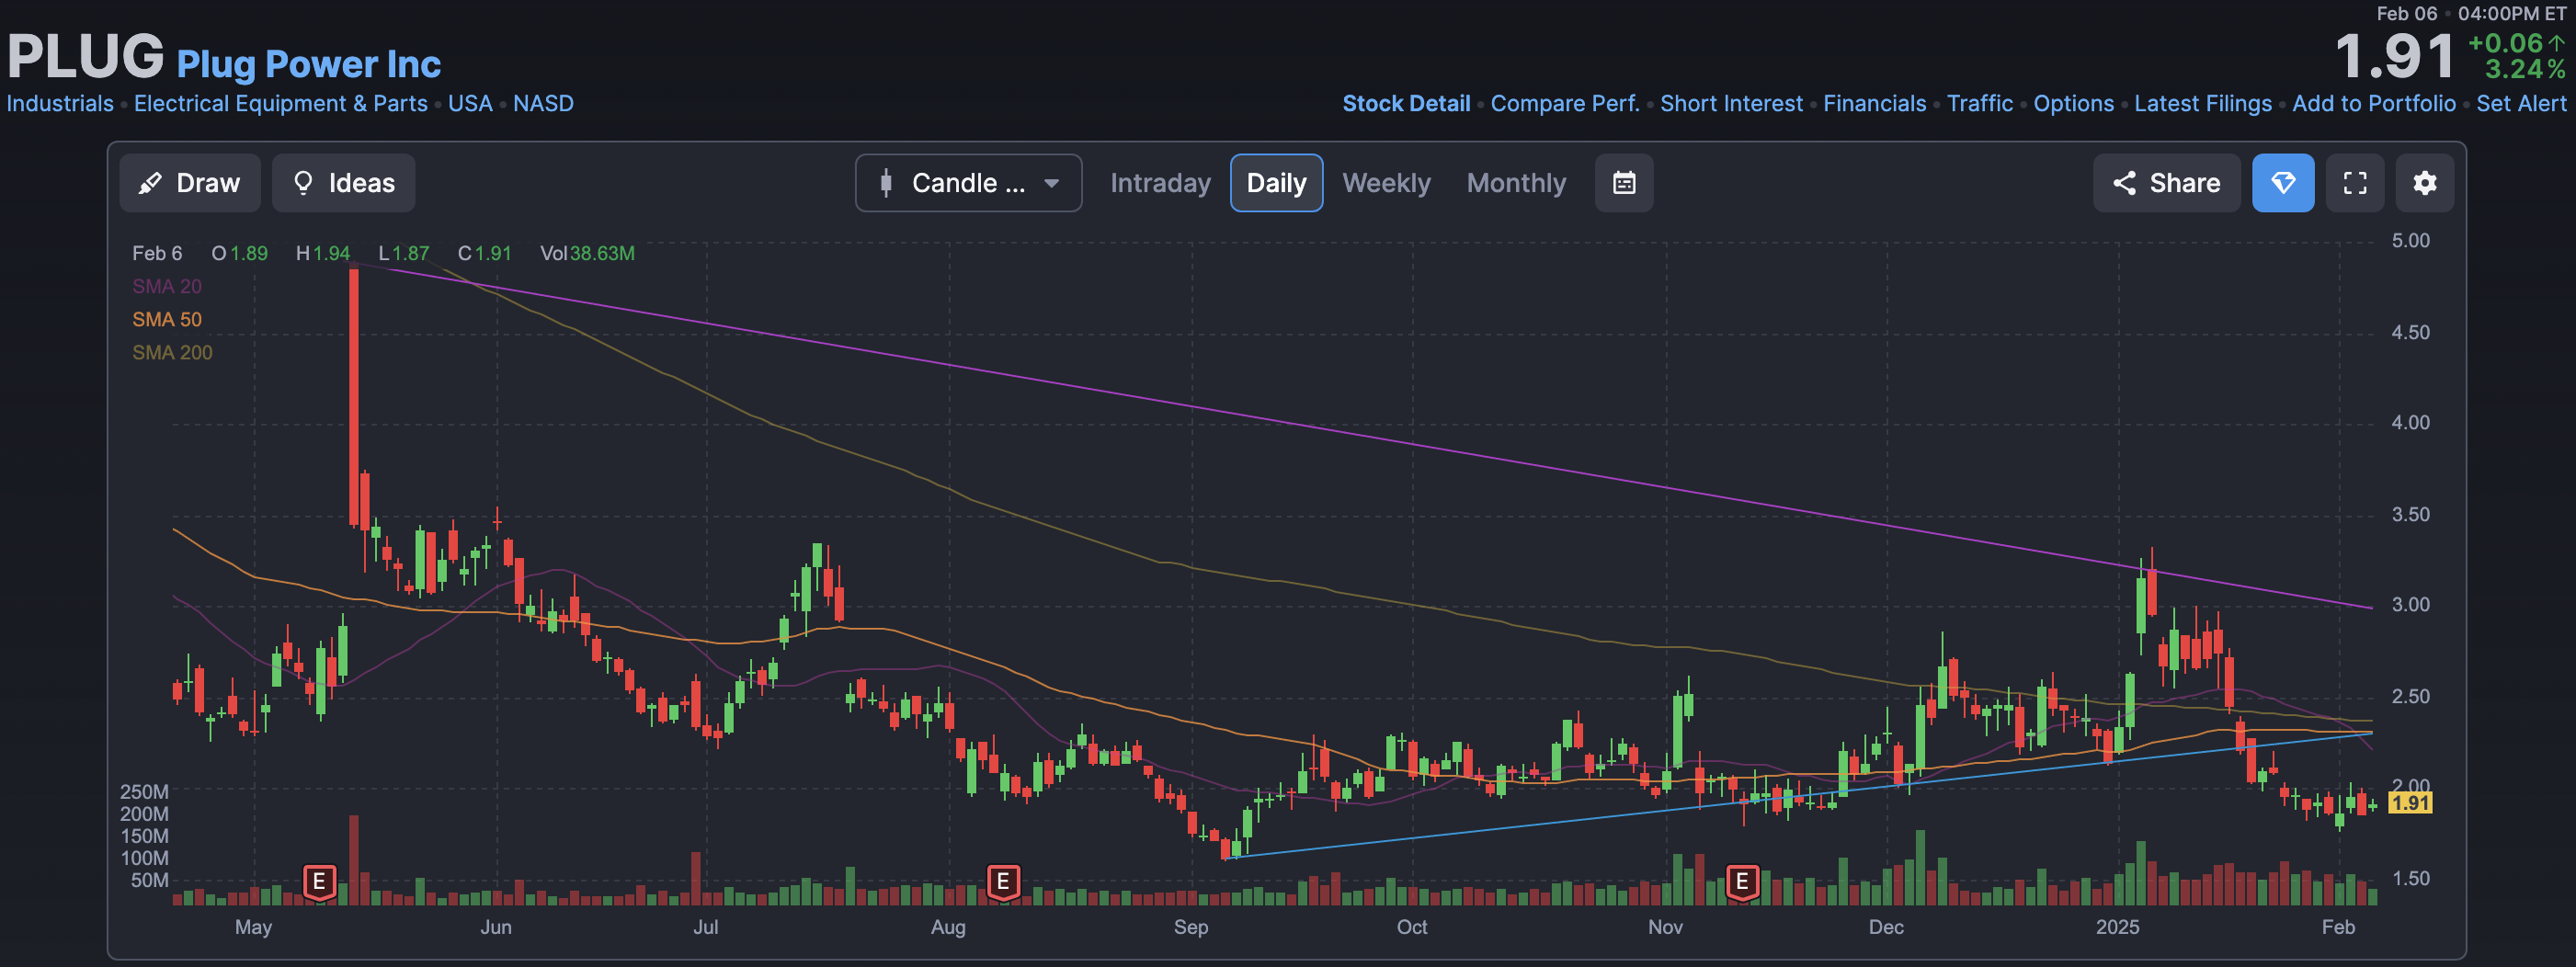The width and height of the screenshot is (2576, 967).
Task: Click the May earnings E marker
Action: tap(319, 882)
